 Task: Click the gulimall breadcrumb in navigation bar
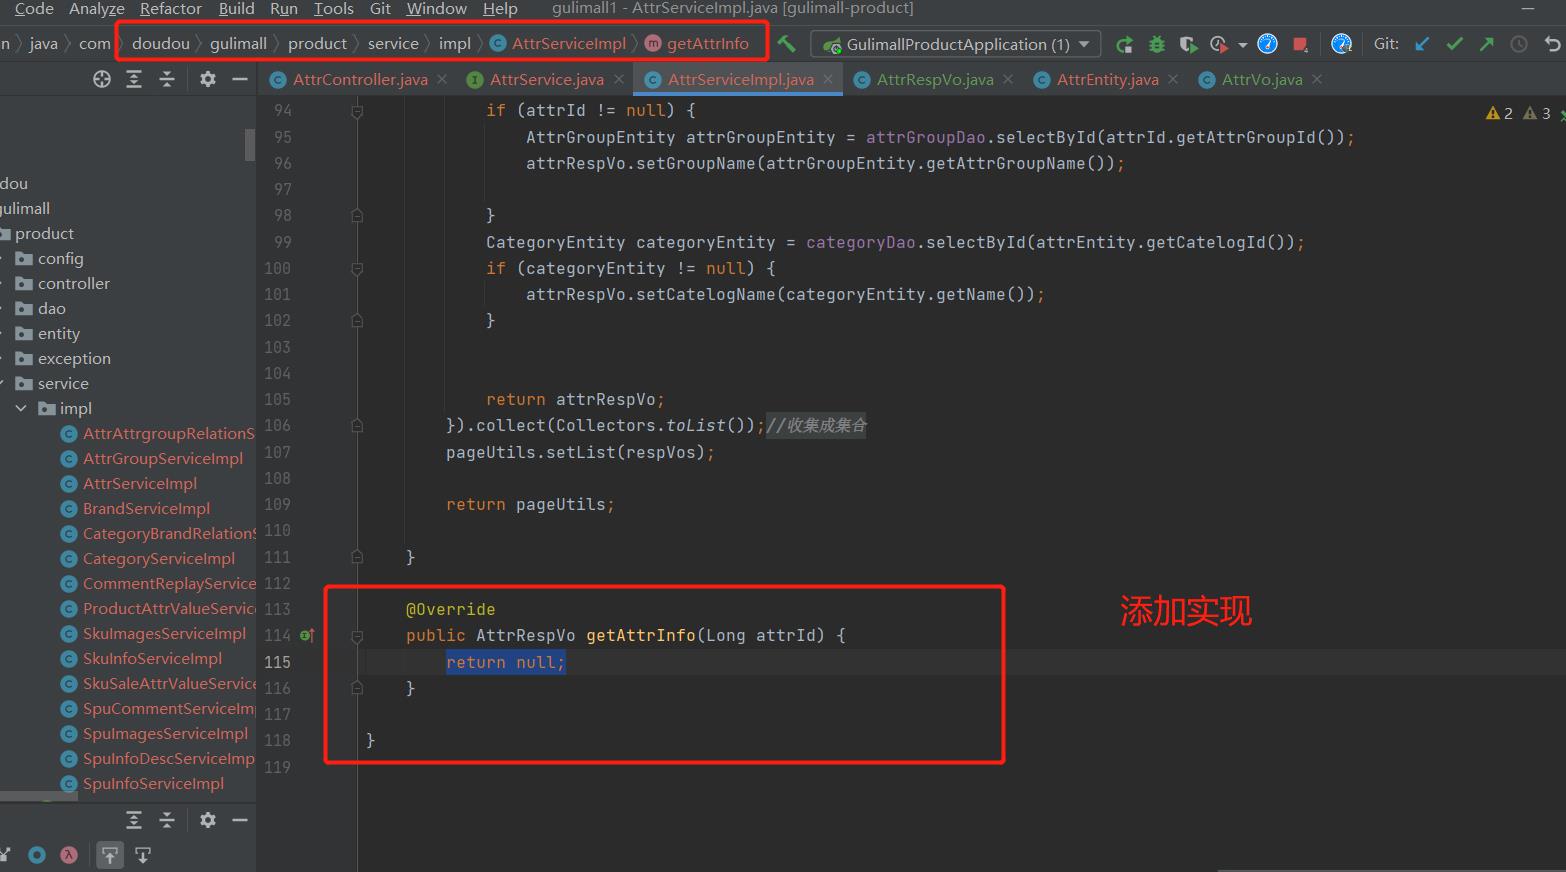[238, 44]
